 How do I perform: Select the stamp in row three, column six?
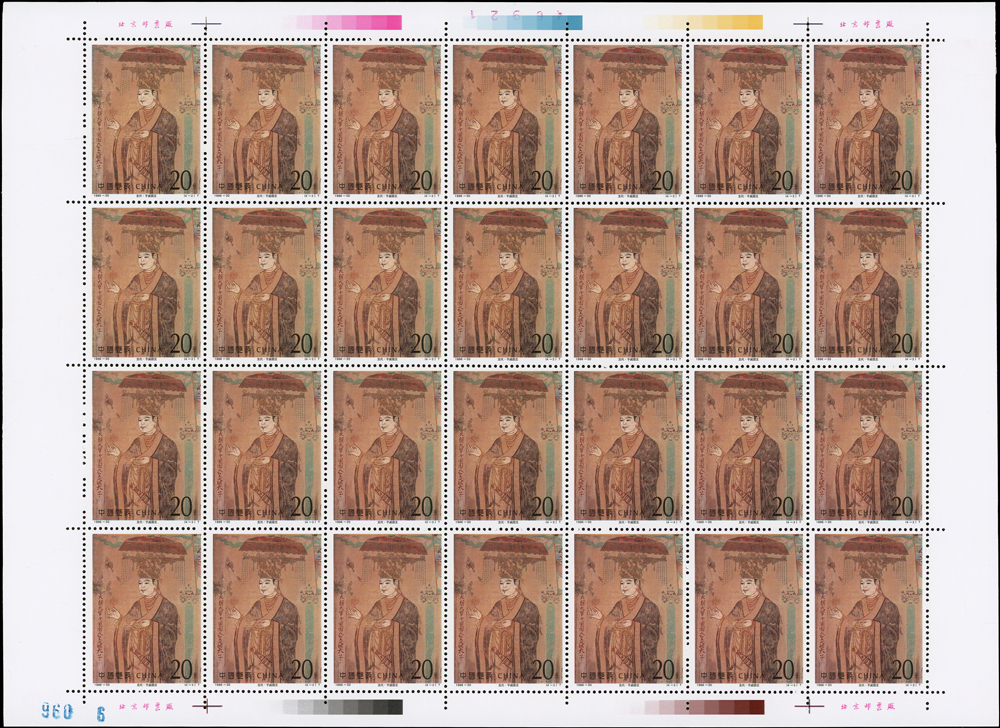point(748,447)
